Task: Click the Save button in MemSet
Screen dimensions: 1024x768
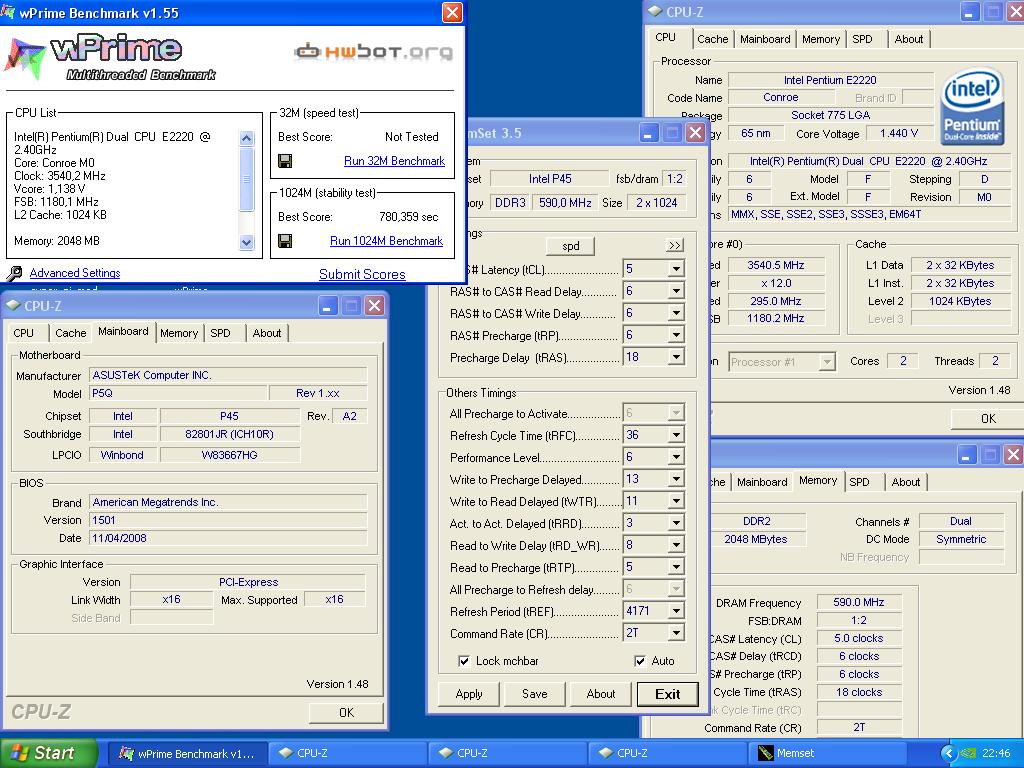Action: click(x=535, y=694)
